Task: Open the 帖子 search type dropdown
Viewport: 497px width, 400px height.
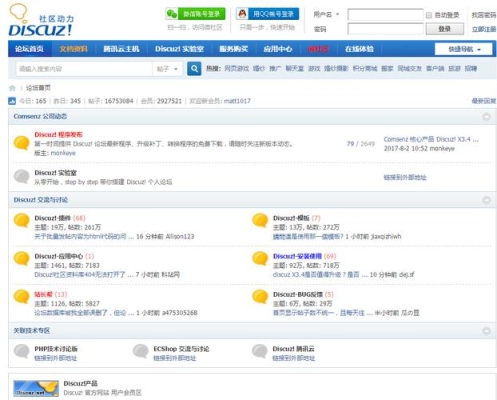Action: pyautogui.click(x=167, y=69)
